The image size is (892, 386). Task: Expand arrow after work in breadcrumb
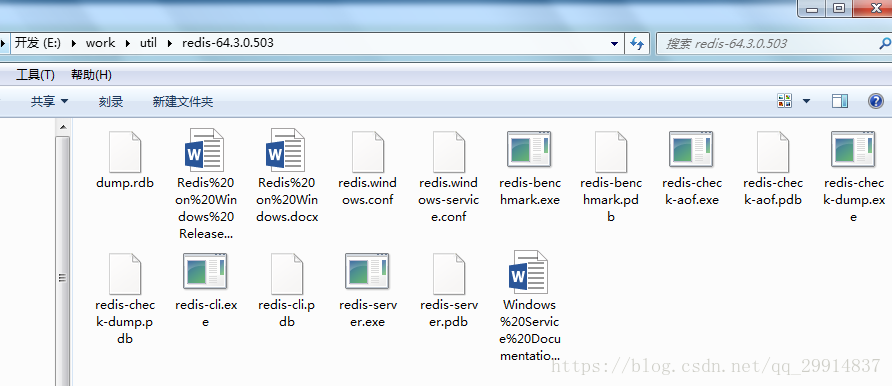tap(127, 43)
